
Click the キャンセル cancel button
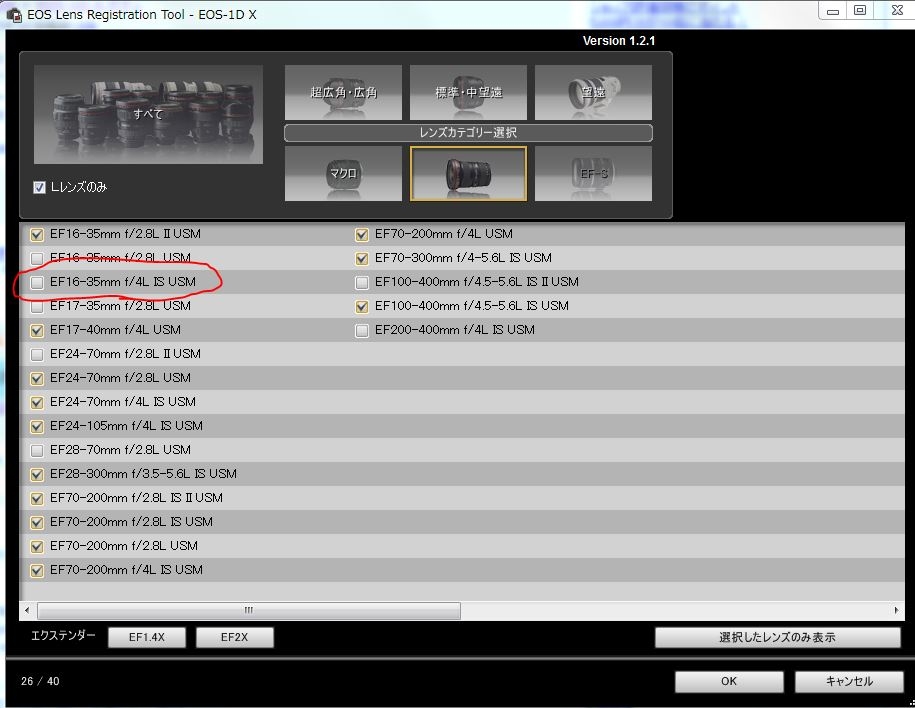(849, 681)
